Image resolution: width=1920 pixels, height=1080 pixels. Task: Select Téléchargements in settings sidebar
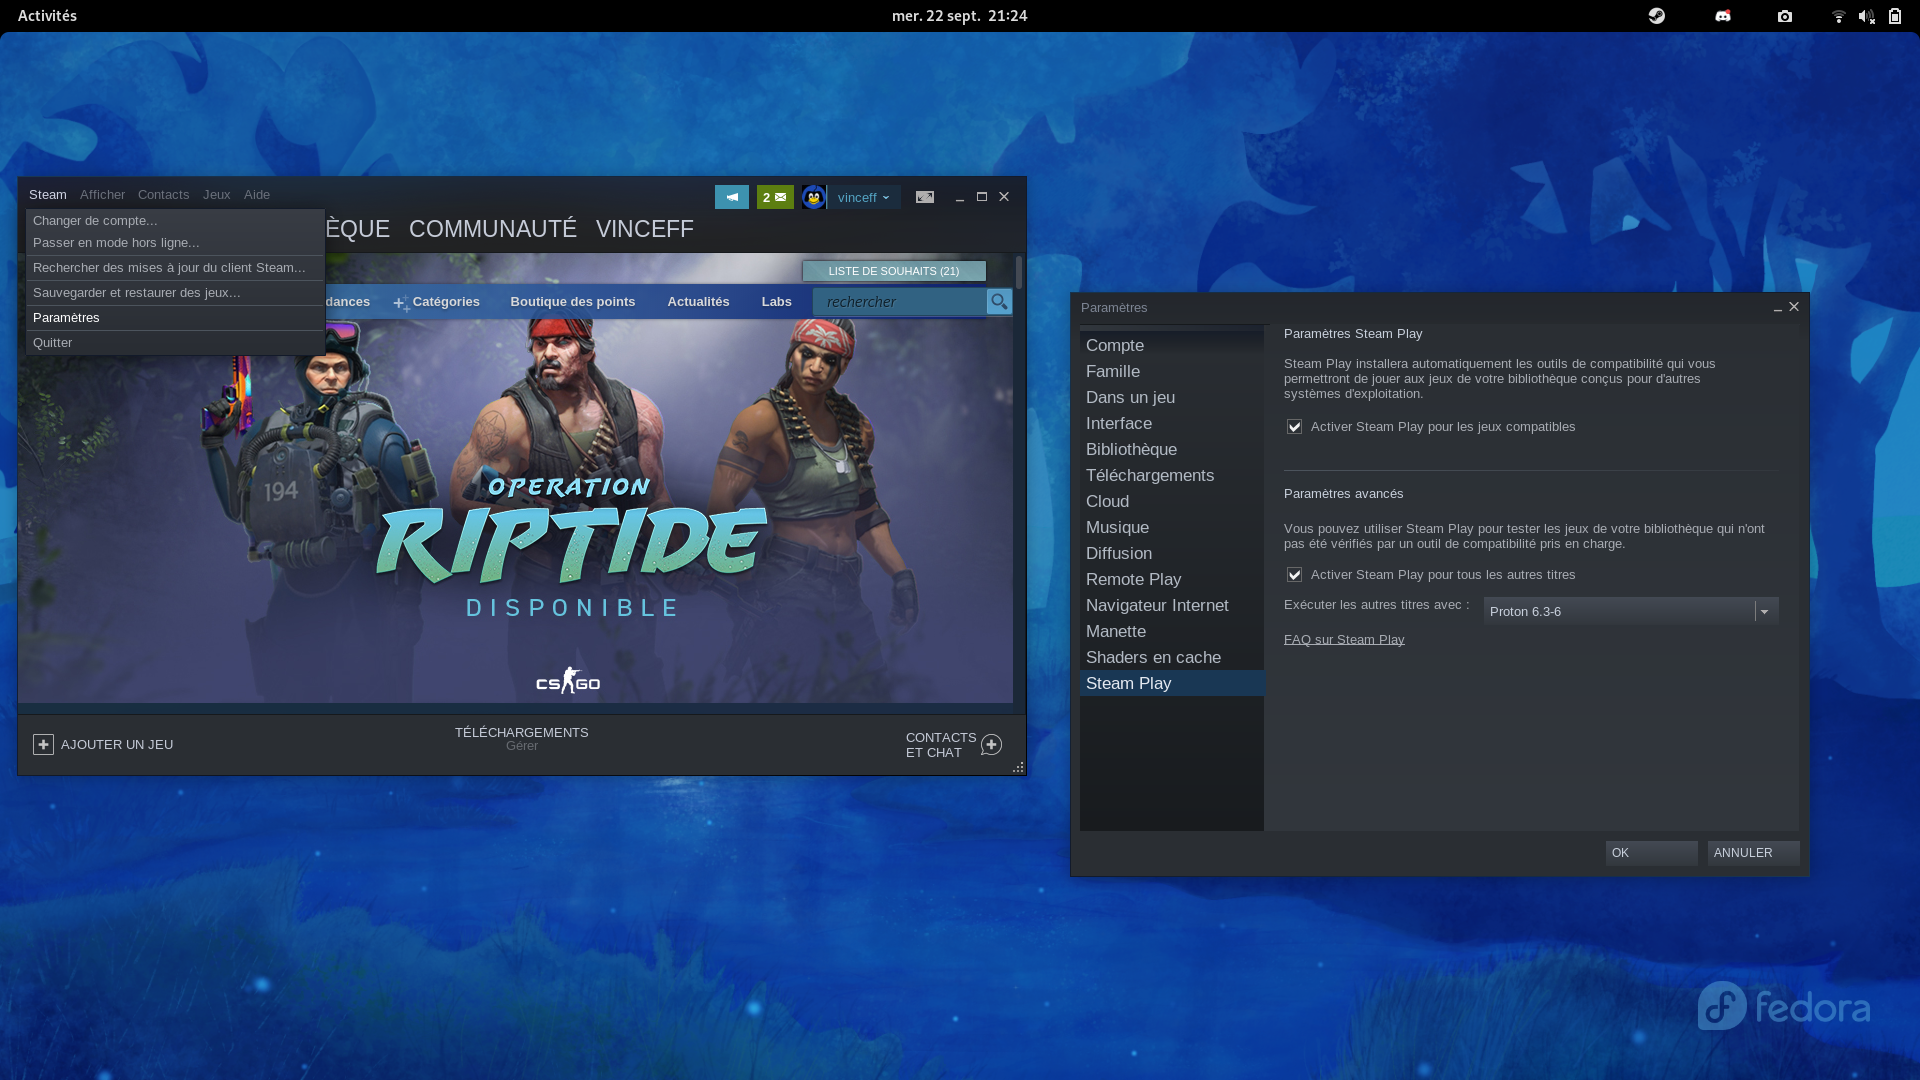point(1172,476)
